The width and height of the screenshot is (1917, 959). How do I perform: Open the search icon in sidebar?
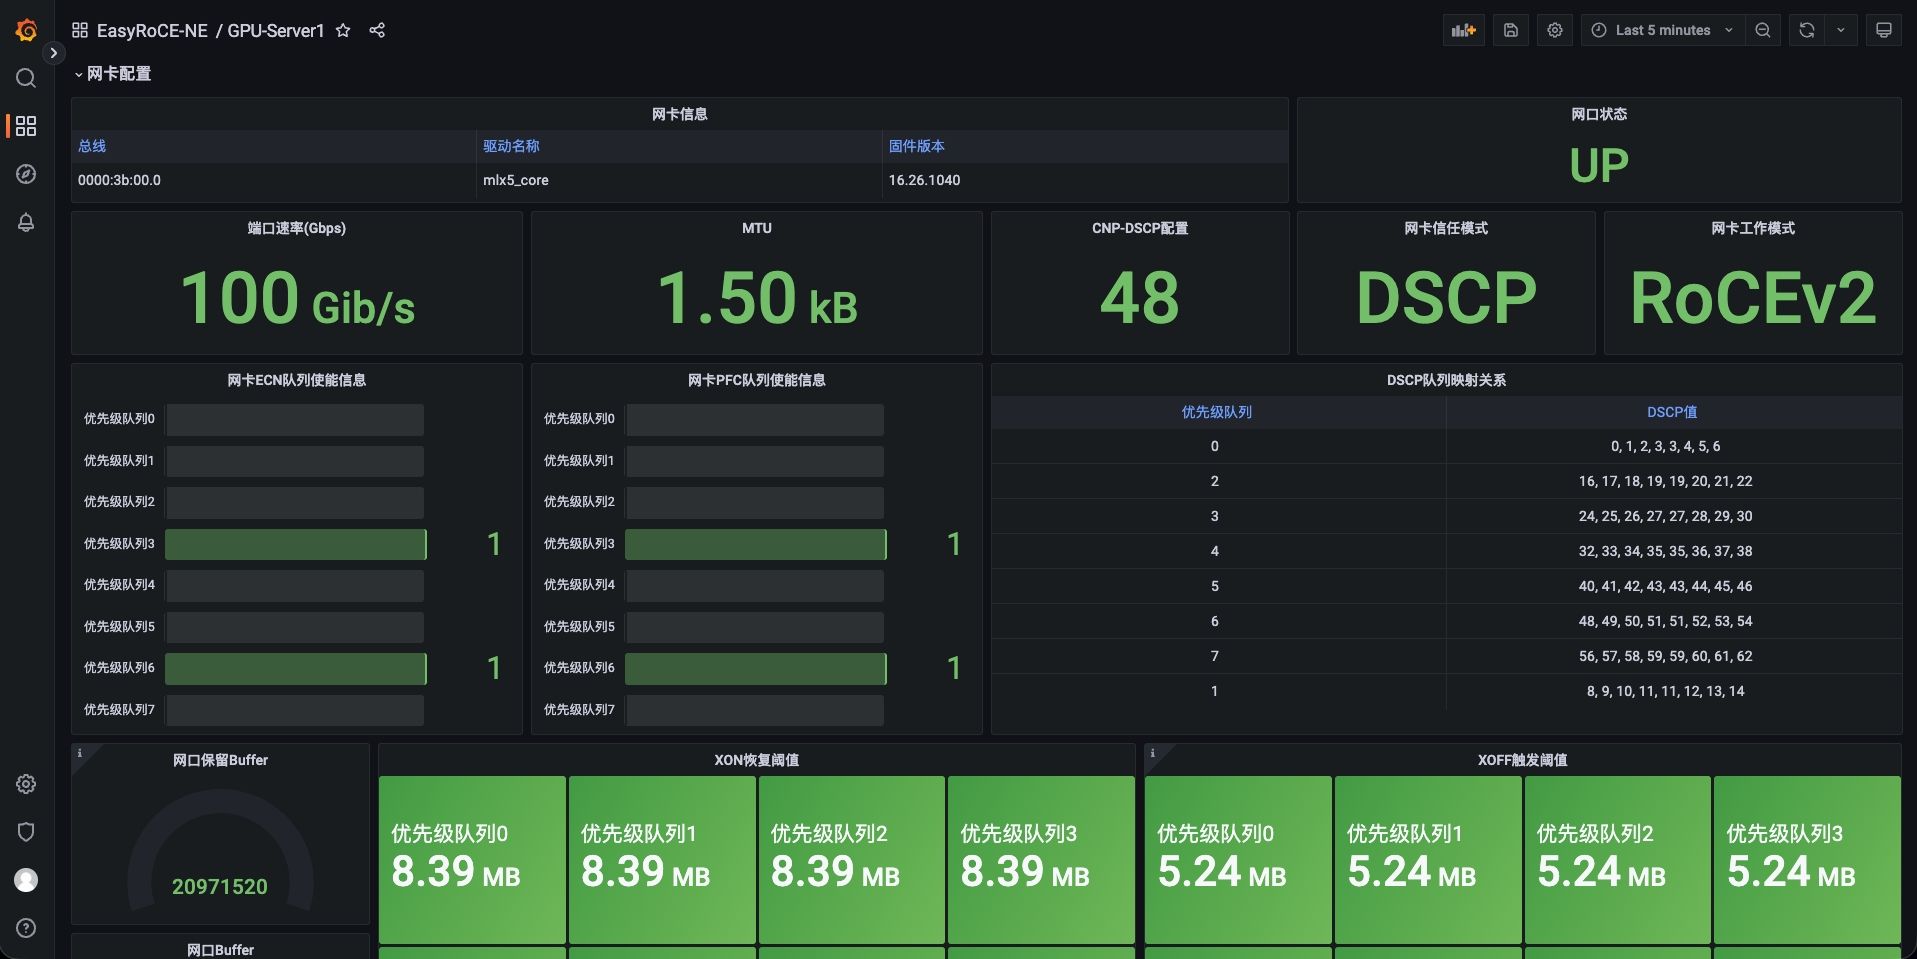click(26, 78)
